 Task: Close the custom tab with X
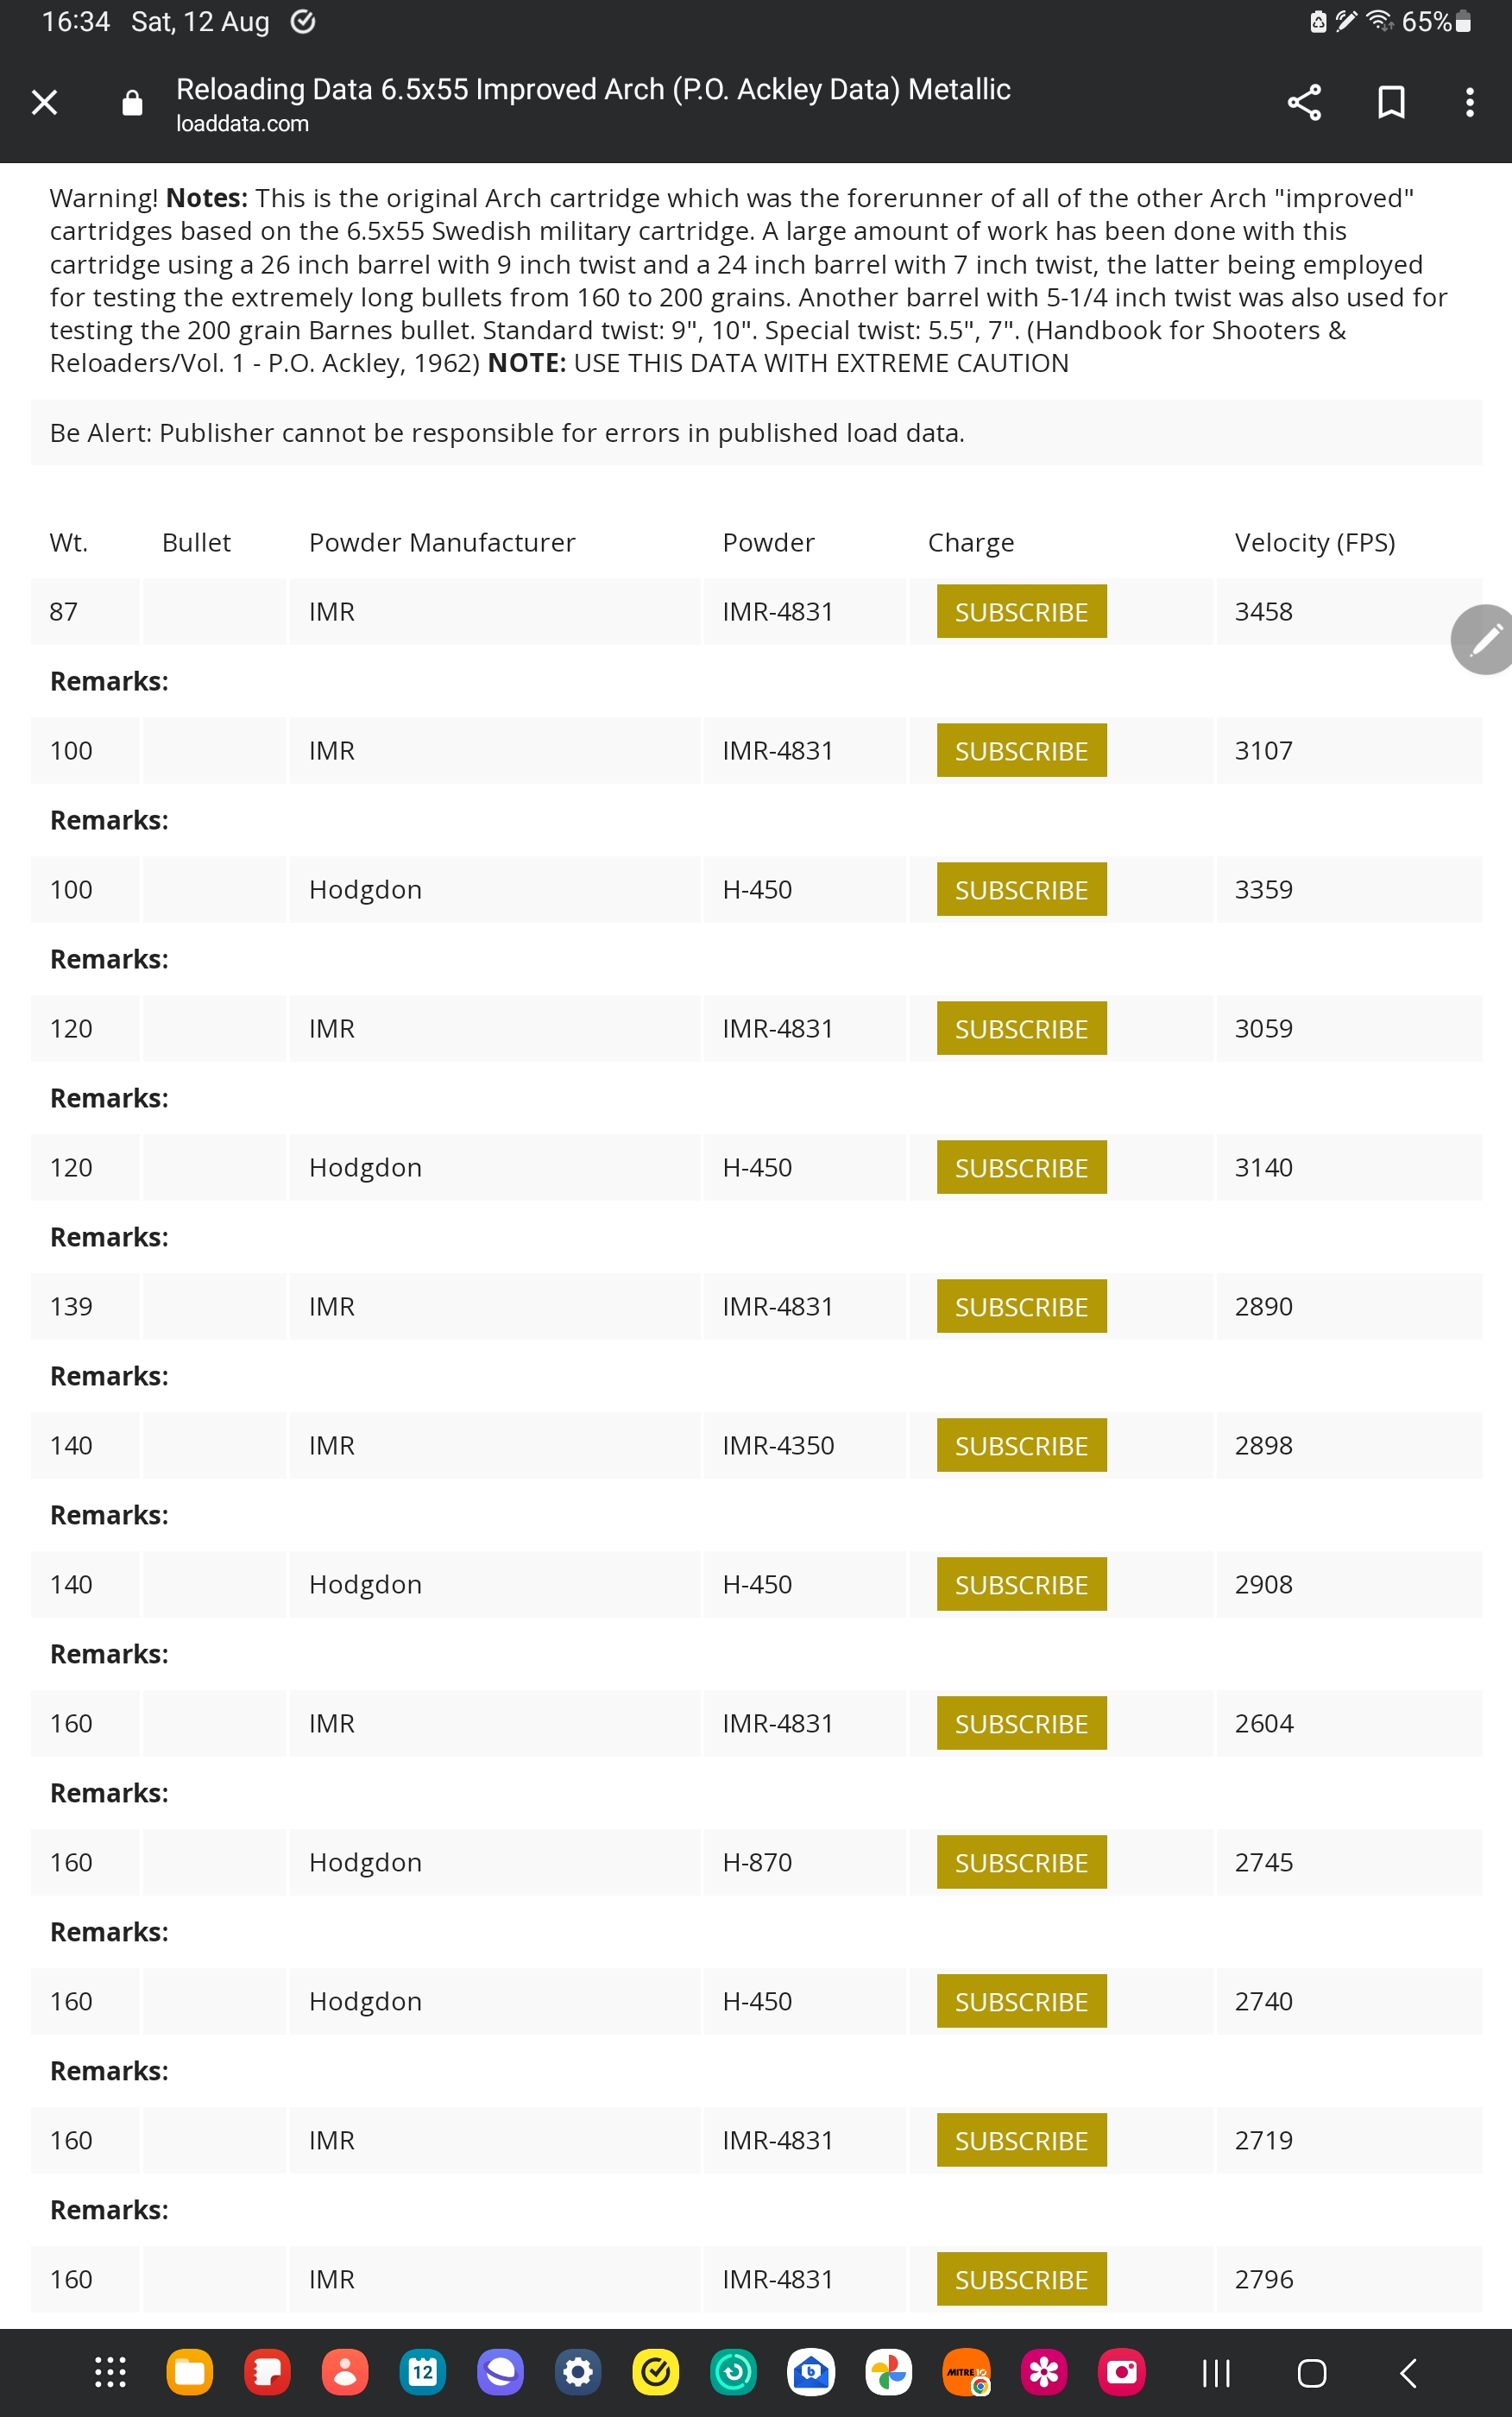pyautogui.click(x=44, y=102)
